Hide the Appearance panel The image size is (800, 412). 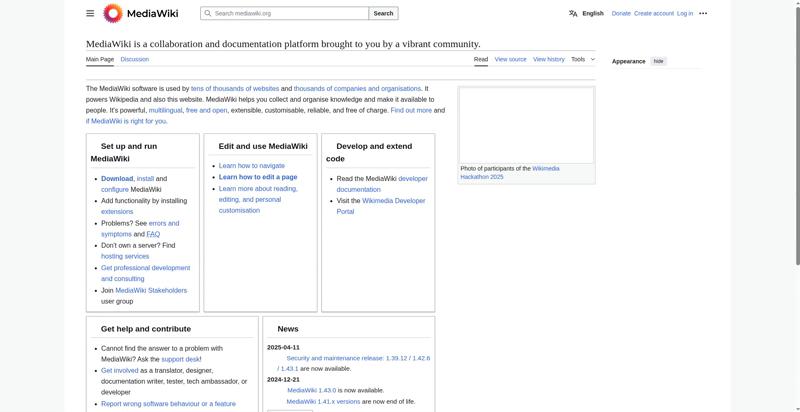tap(659, 61)
